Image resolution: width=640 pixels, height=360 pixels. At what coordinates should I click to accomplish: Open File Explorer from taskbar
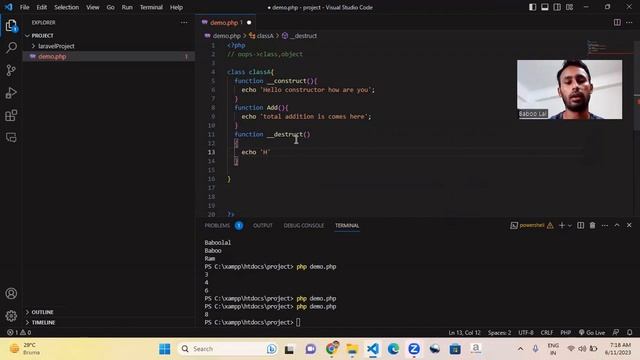coord(352,349)
